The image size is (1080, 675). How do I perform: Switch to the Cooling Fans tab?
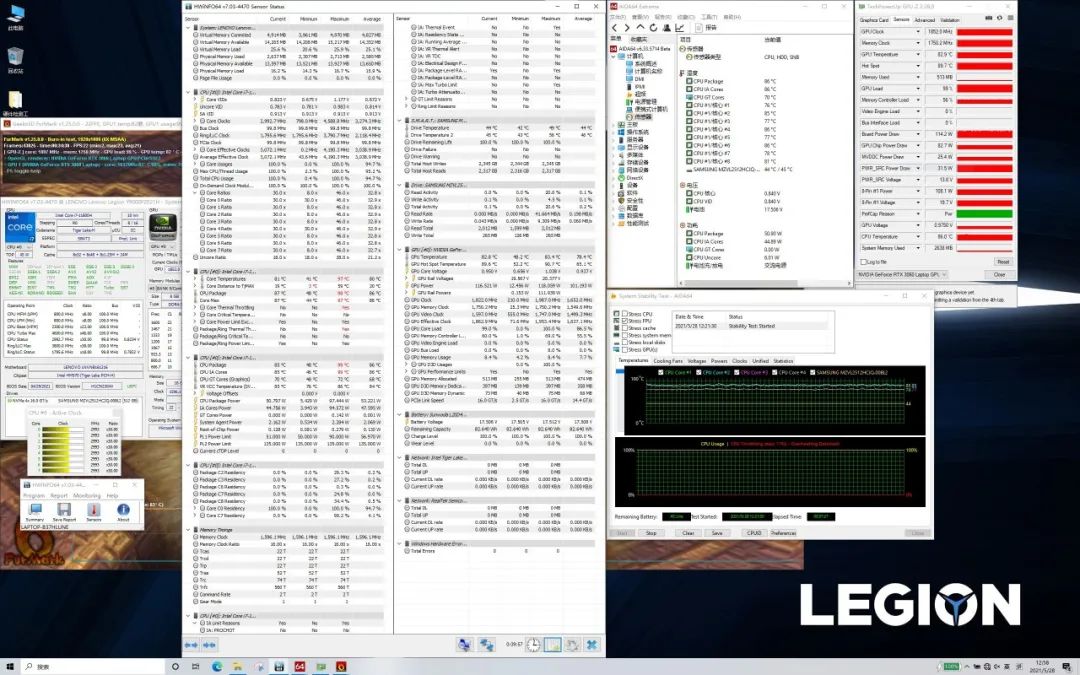coord(668,361)
